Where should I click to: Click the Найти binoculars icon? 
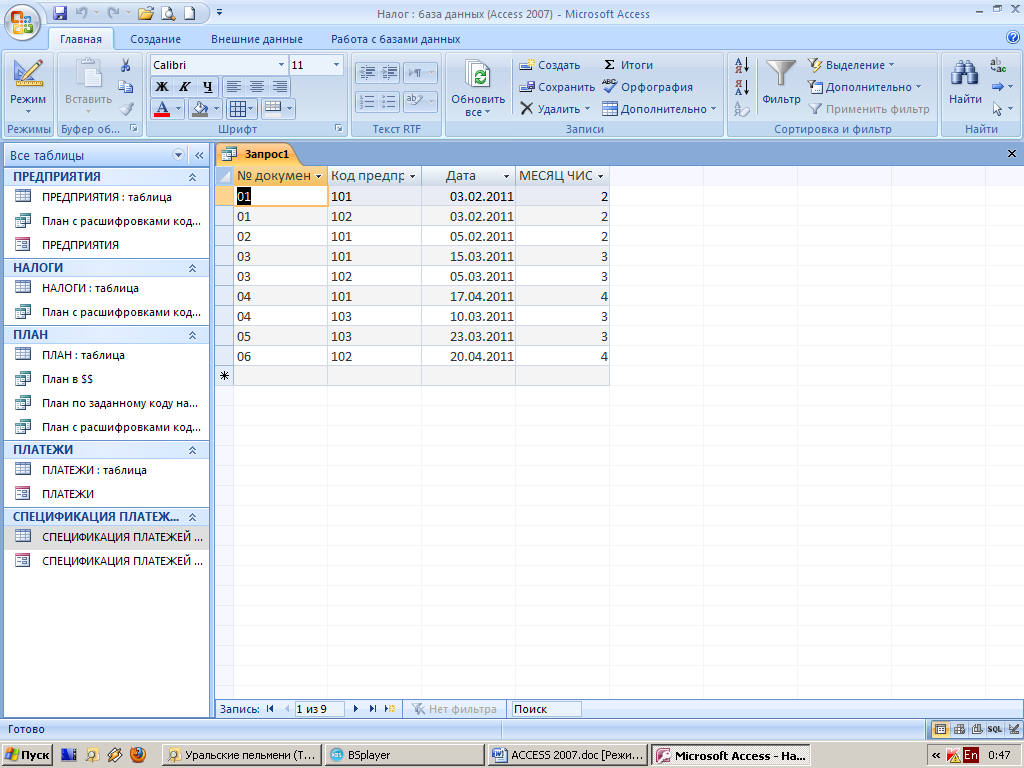click(965, 82)
